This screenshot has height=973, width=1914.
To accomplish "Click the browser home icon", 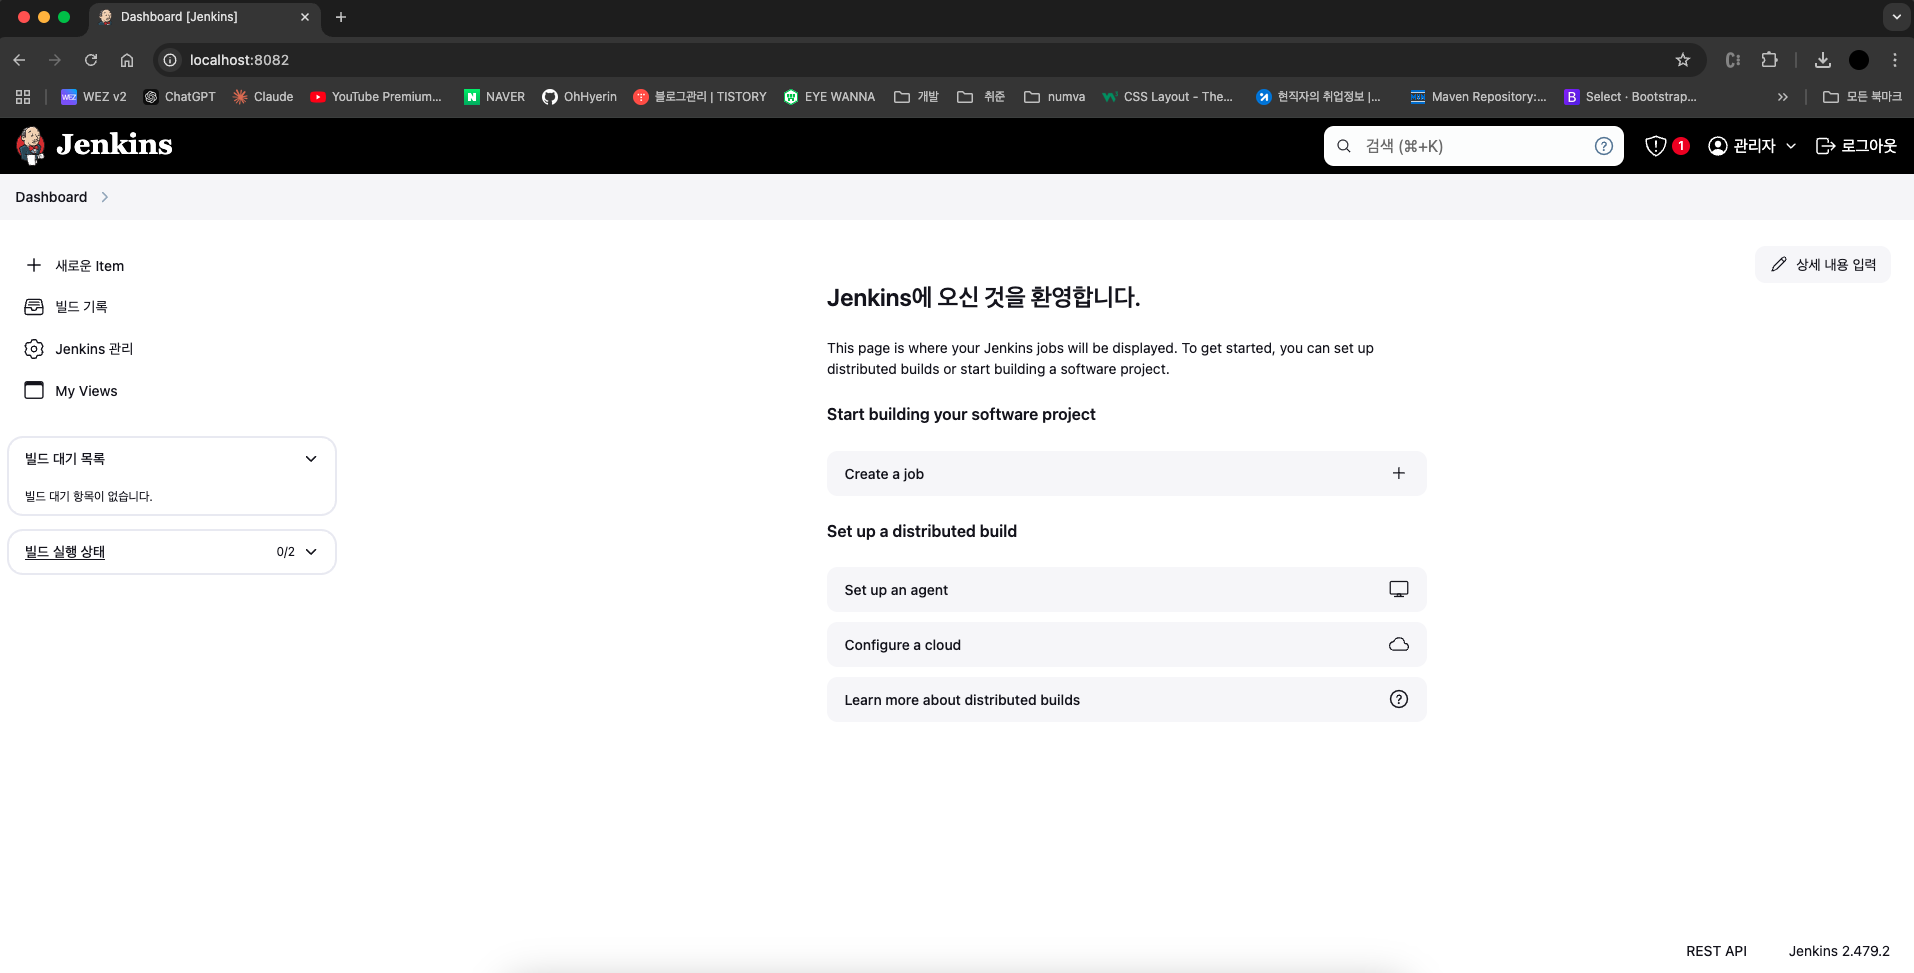I will pyautogui.click(x=127, y=60).
